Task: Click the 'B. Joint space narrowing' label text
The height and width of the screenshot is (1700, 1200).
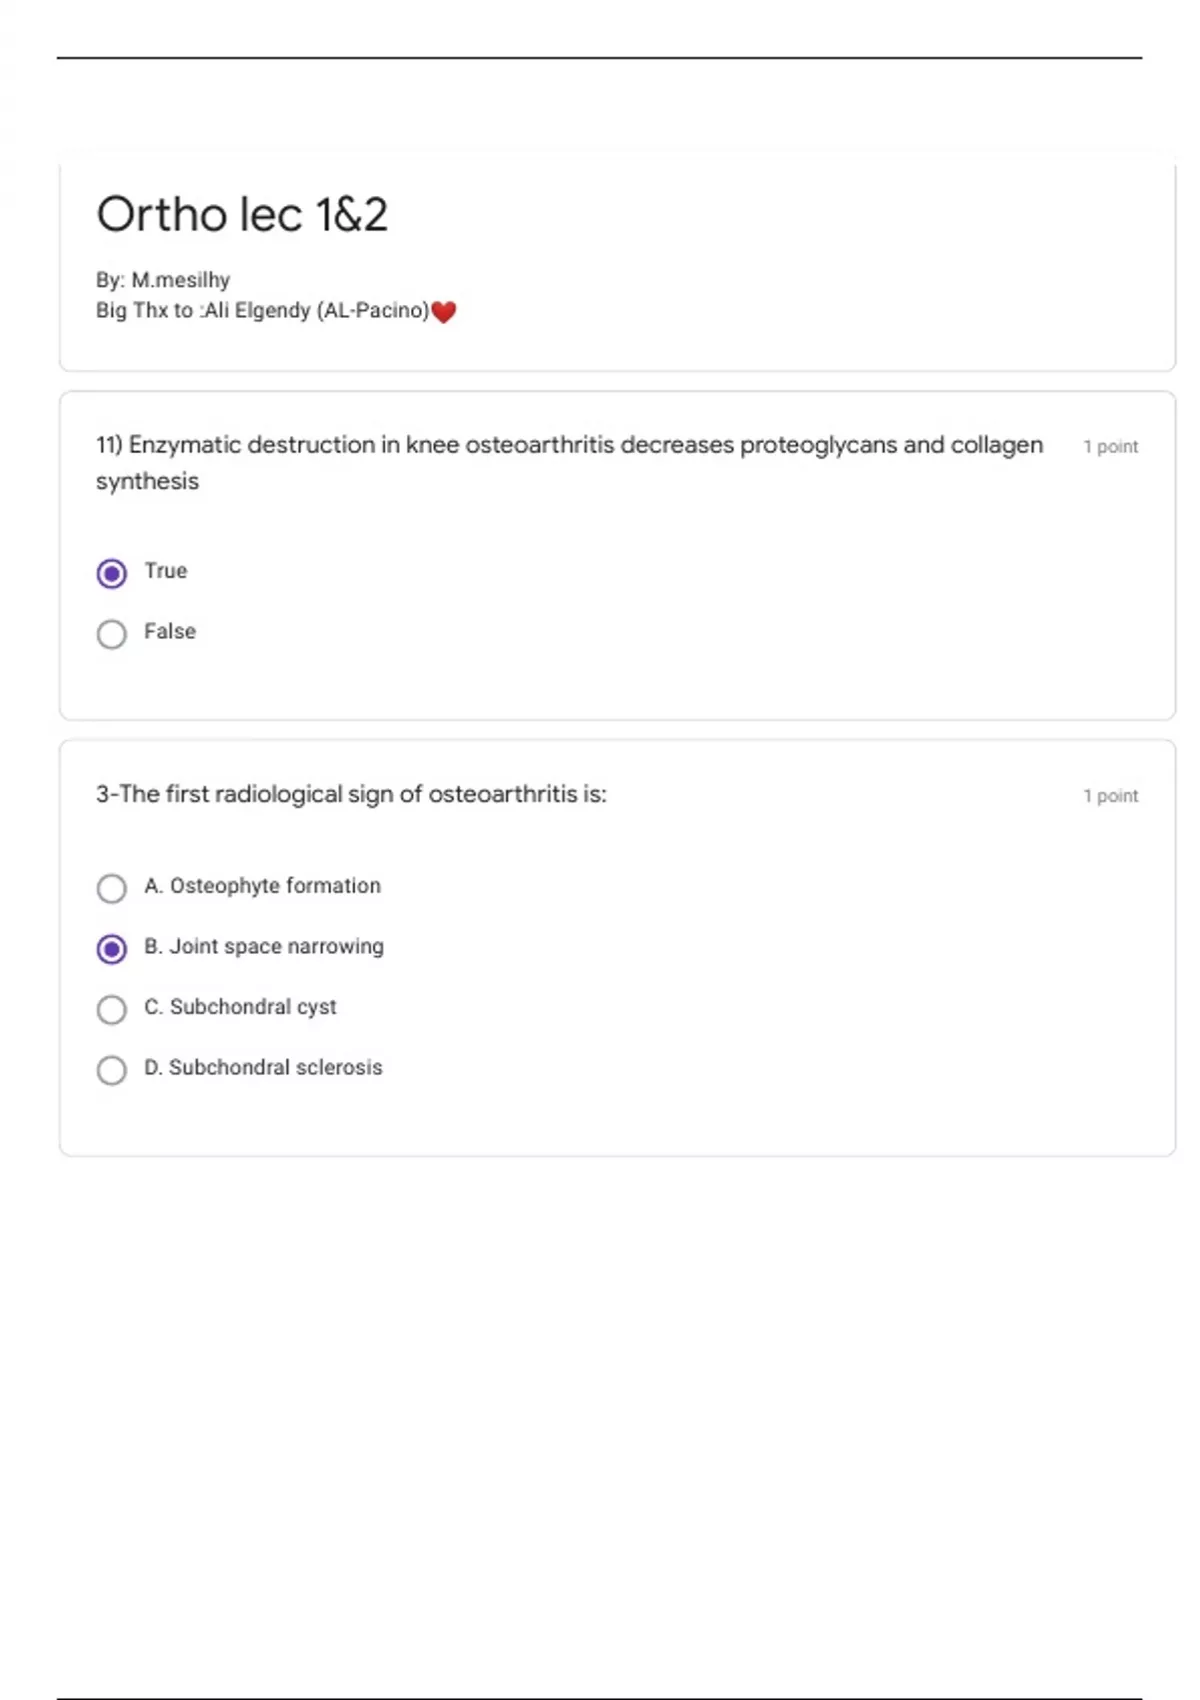Action: point(264,947)
